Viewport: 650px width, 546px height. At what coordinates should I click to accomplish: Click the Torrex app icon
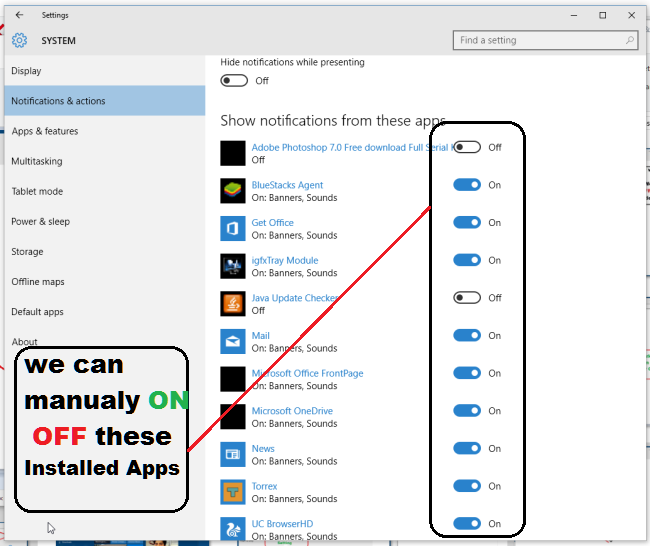pyautogui.click(x=233, y=493)
